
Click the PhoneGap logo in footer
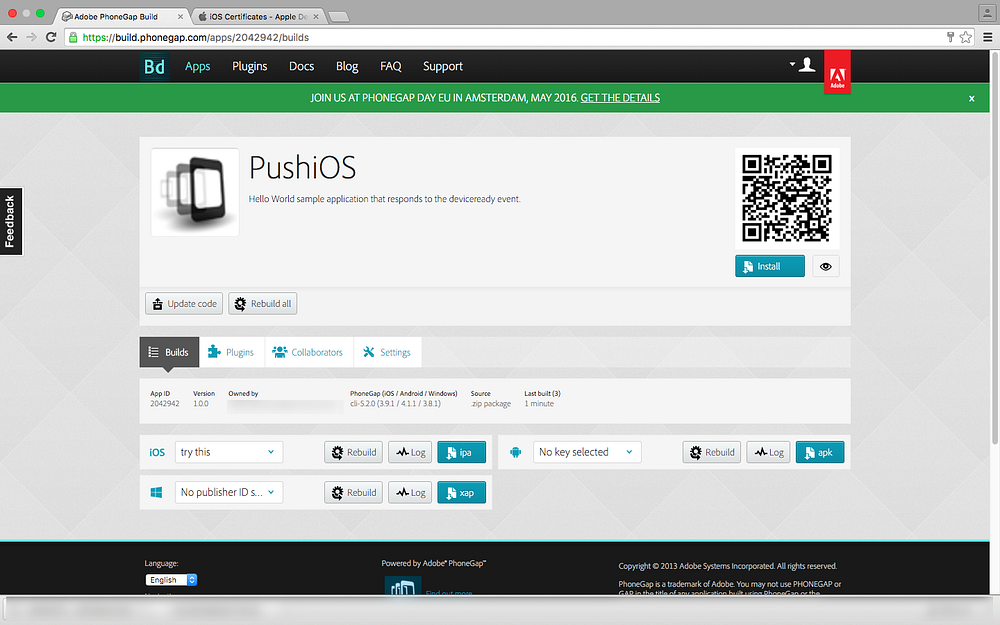(x=402, y=585)
